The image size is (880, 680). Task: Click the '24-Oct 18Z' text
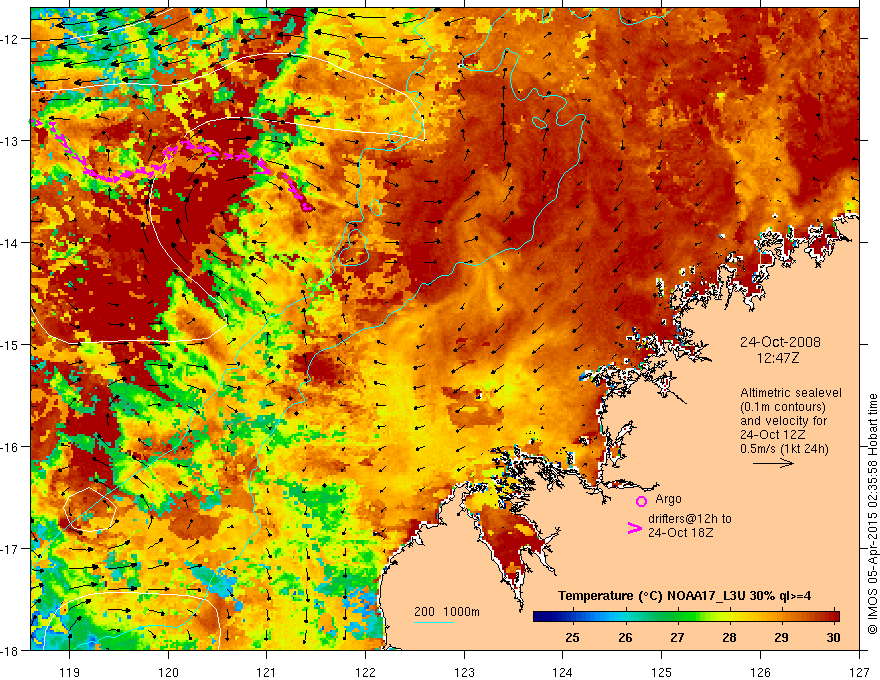(x=681, y=532)
